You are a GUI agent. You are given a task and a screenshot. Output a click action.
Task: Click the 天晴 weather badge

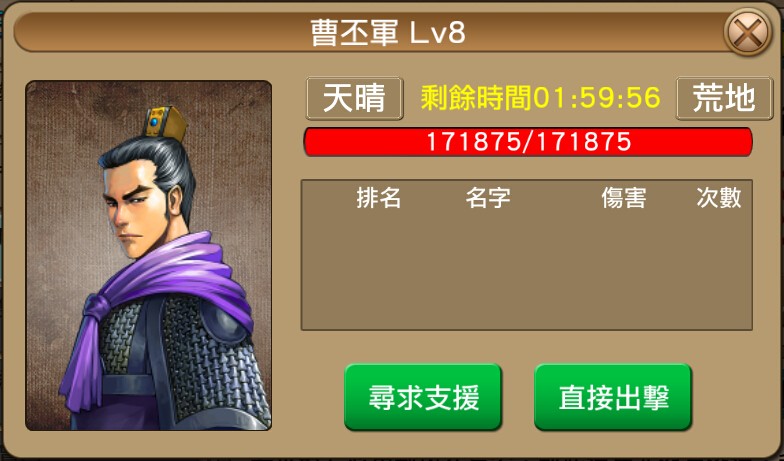click(x=354, y=98)
